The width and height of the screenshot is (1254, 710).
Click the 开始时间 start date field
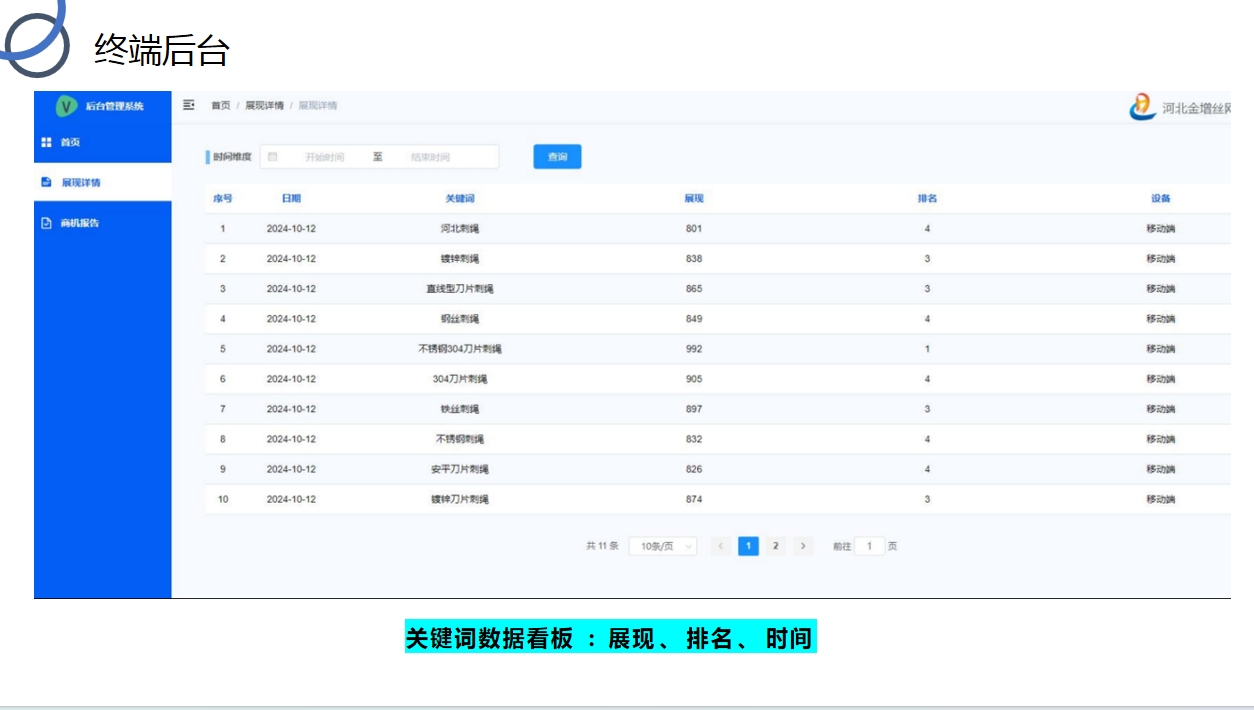click(325, 157)
